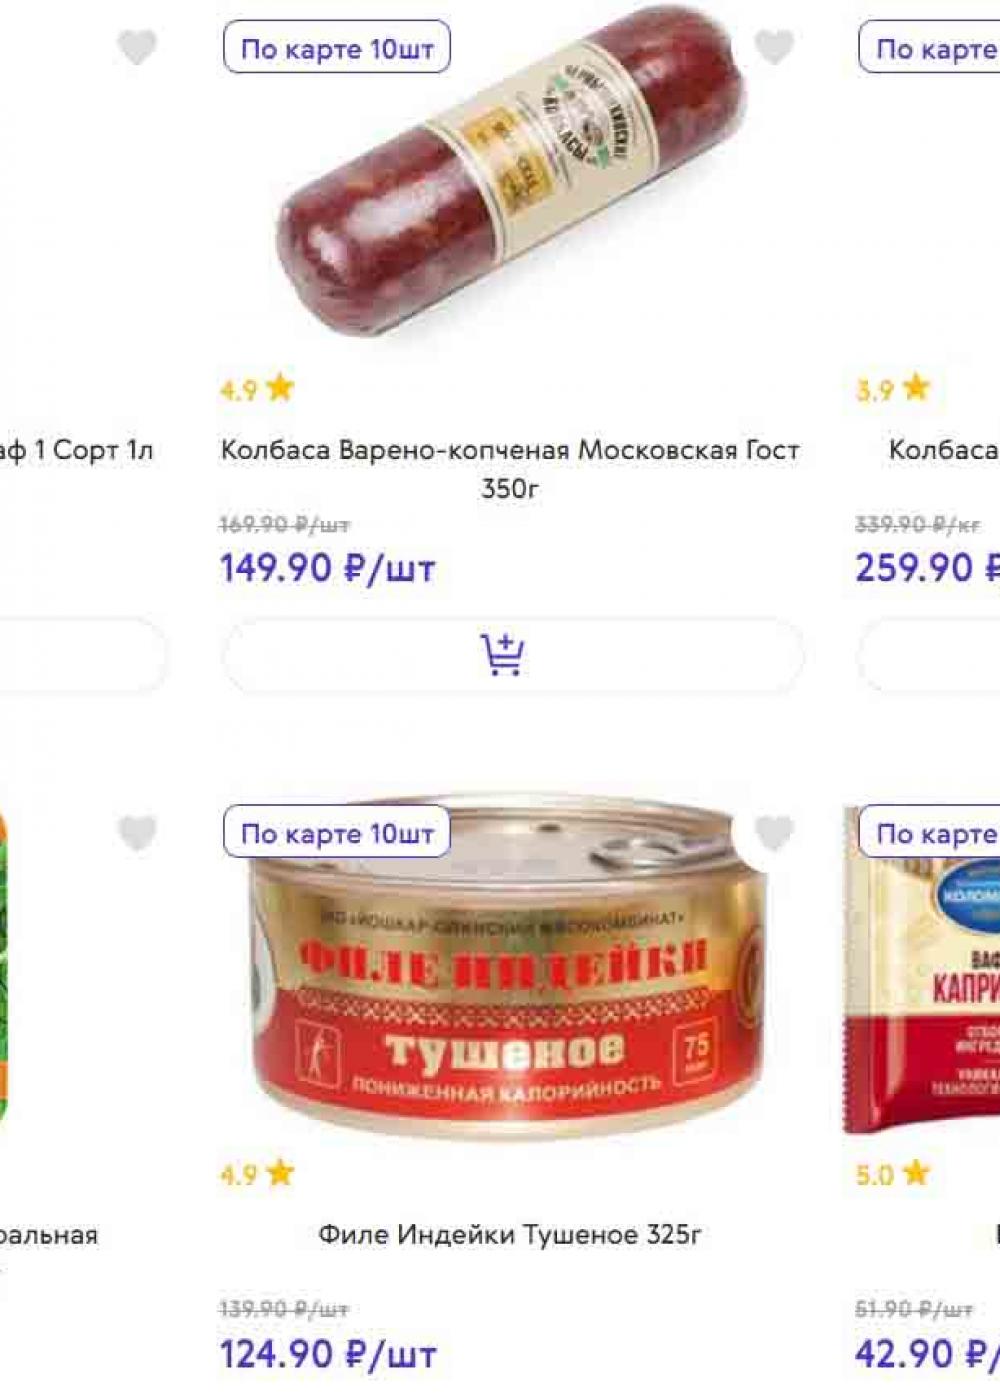Click the 4.9 star rating of turkey fillet
The height and width of the screenshot is (1400, 1000).
[x=257, y=1173]
